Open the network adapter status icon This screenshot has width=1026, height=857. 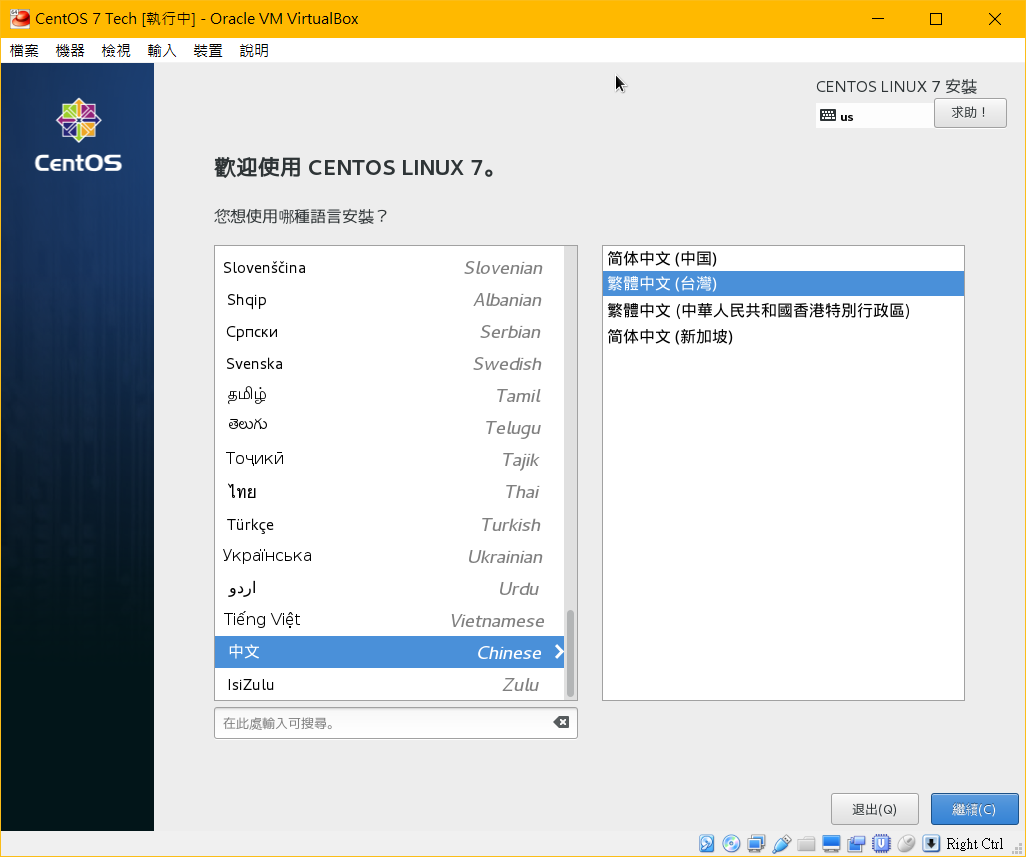click(x=757, y=843)
